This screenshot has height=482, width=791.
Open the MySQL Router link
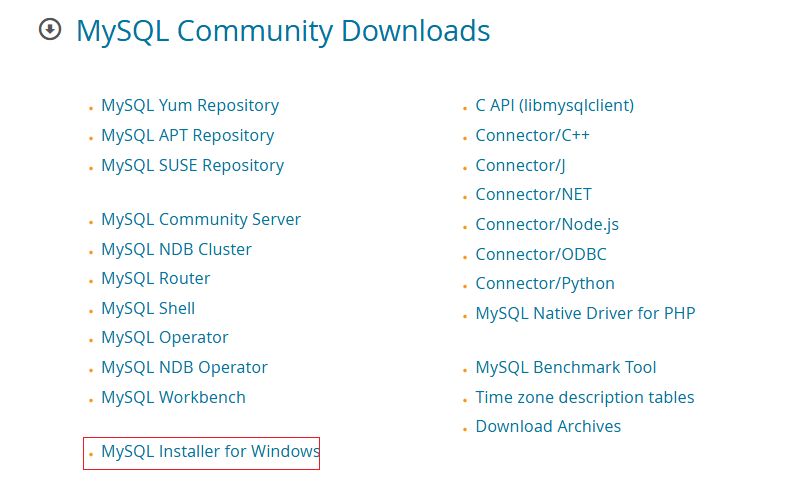coord(155,279)
